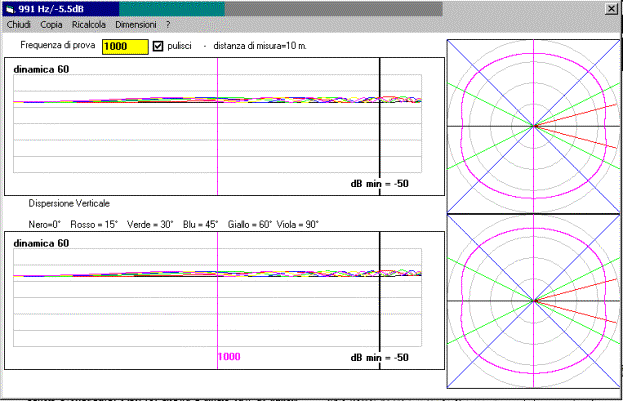Open the Chiudi menu

pos(20,23)
